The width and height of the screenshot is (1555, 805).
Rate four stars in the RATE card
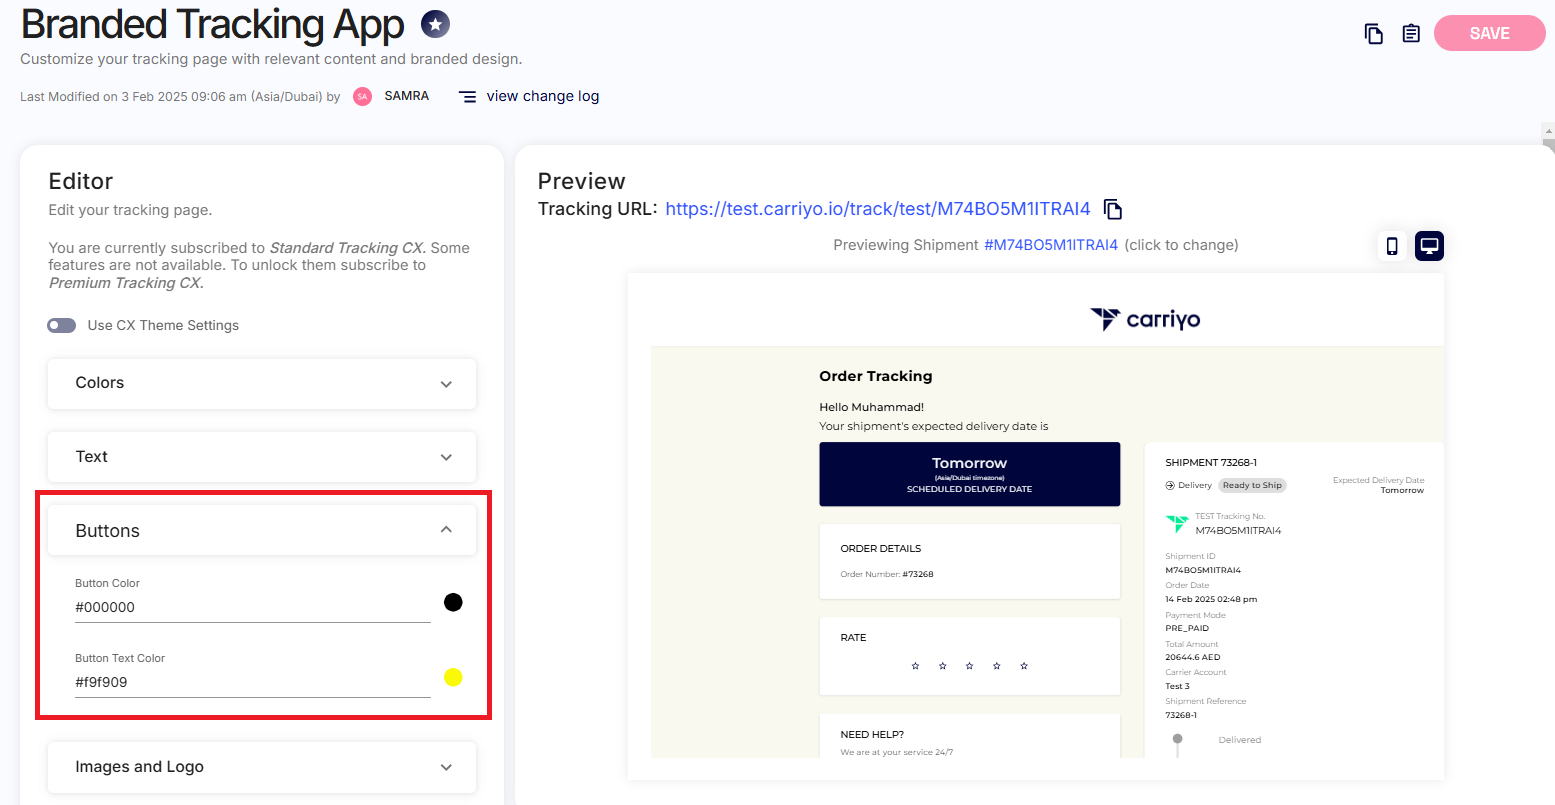(x=997, y=666)
